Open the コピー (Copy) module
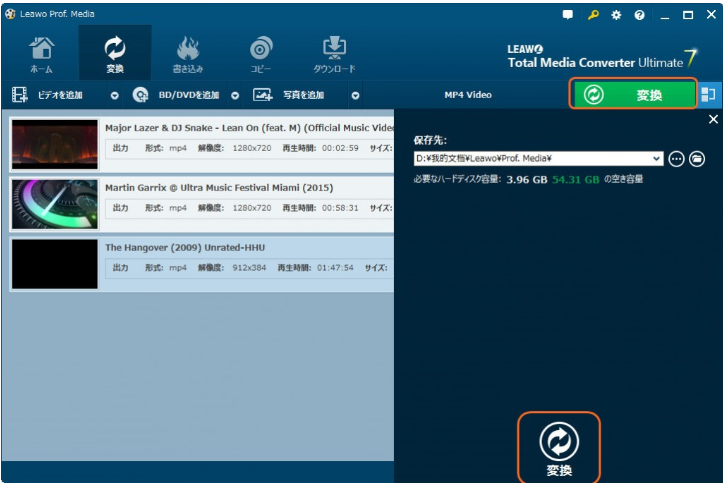724x484 pixels. [261, 54]
